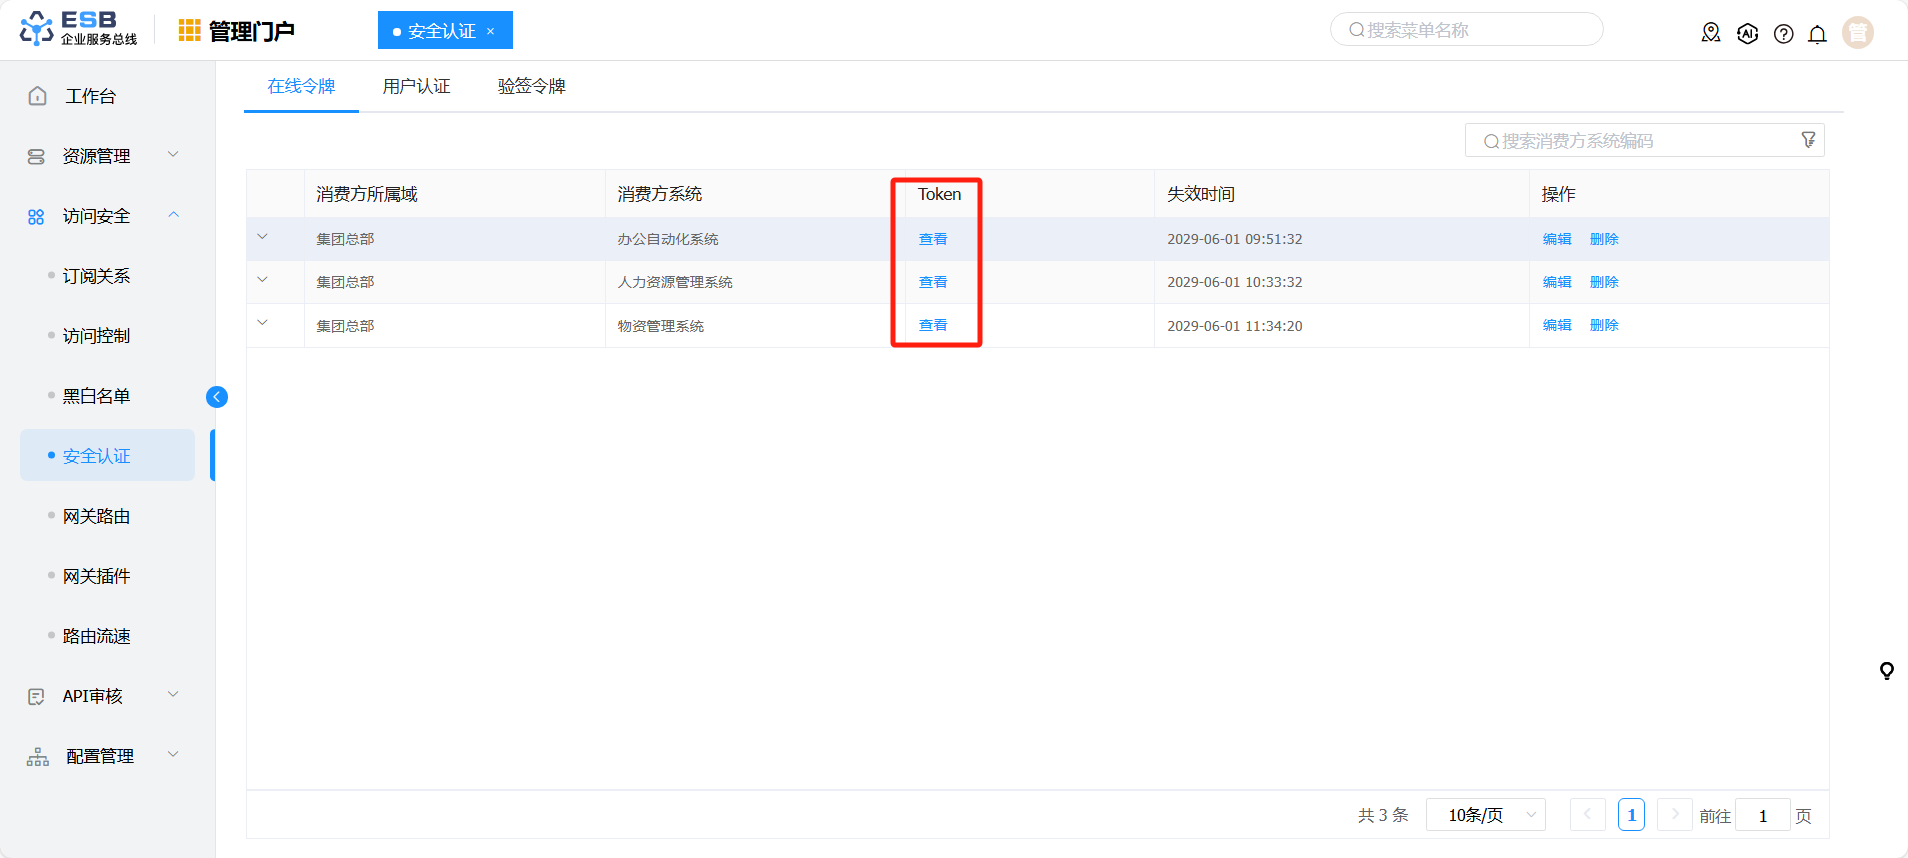1908x858 pixels.
Task: Switch to the 用户认证 tab
Action: point(416,87)
